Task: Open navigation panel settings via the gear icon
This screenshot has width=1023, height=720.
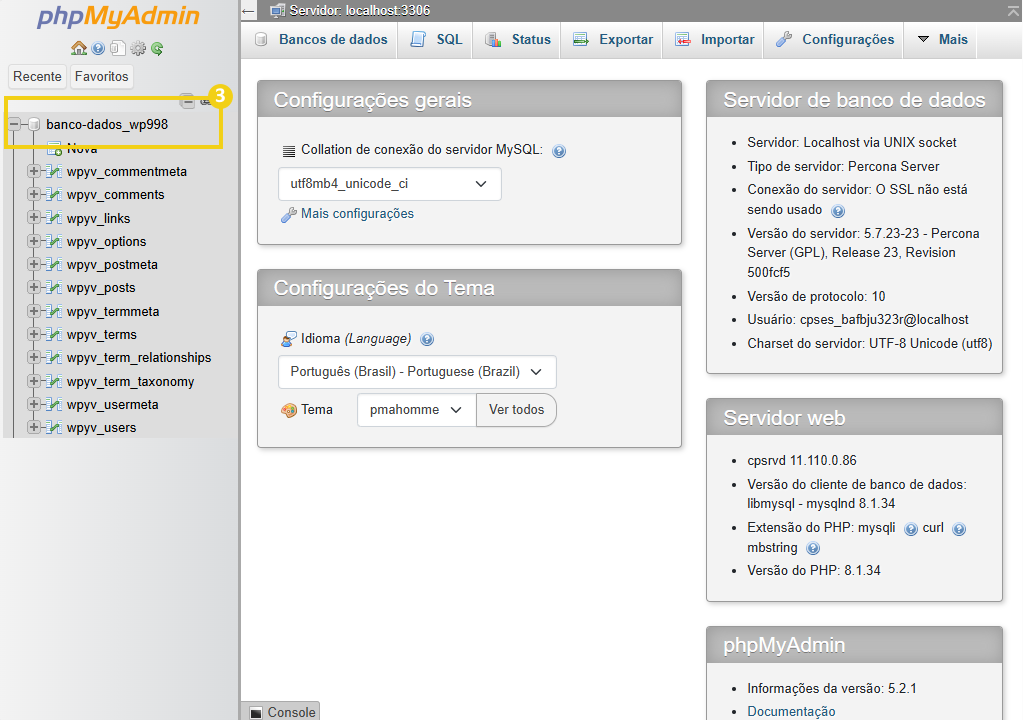Action: click(137, 47)
